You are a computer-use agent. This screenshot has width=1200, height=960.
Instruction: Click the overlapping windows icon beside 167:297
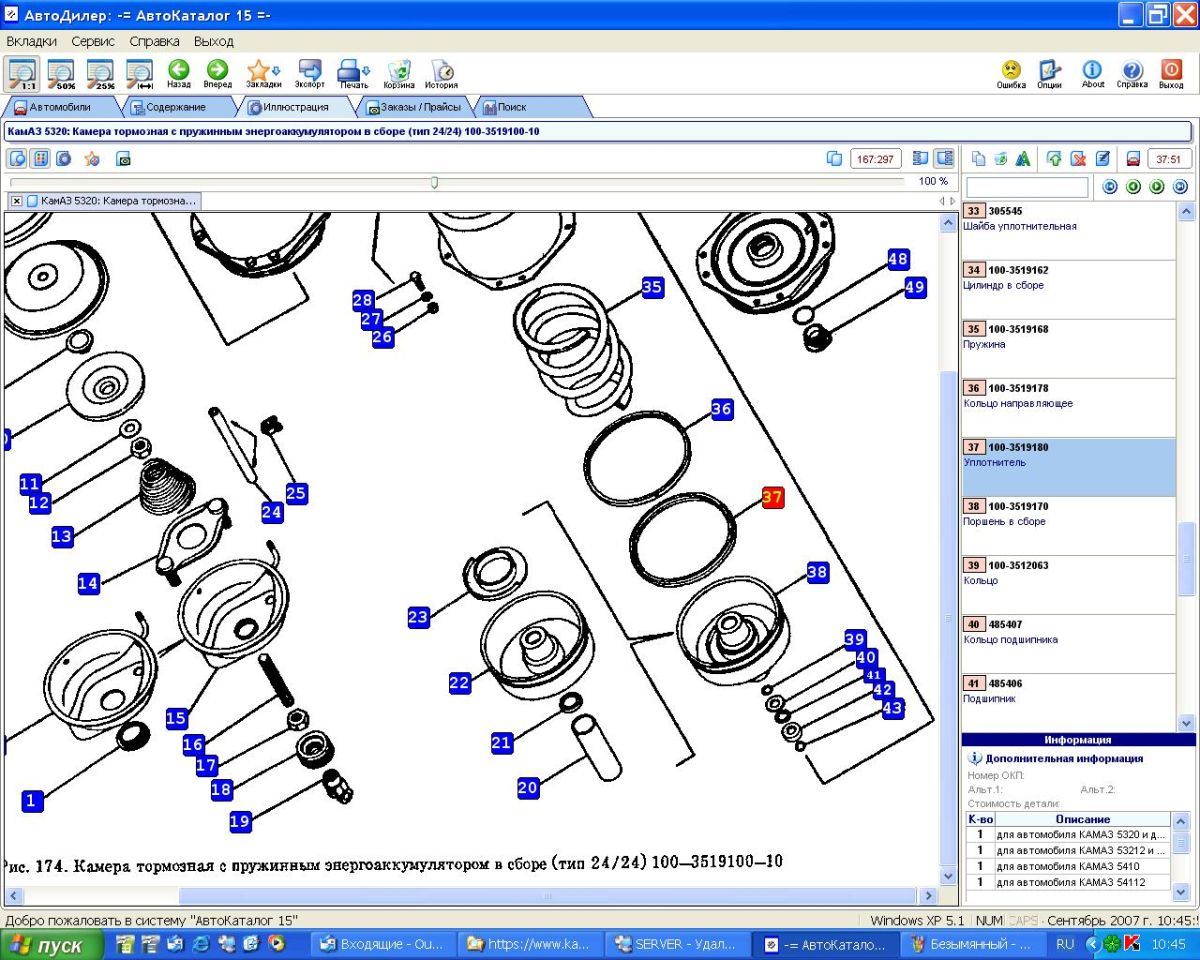pos(834,158)
